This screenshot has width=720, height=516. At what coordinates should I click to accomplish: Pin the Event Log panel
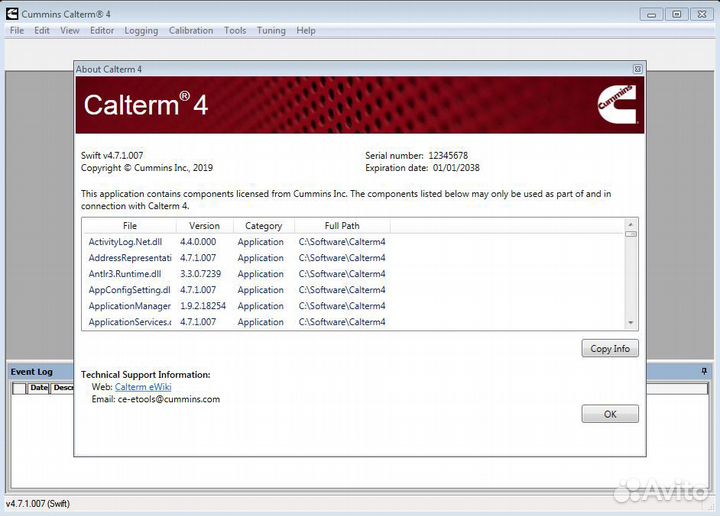coord(704,372)
